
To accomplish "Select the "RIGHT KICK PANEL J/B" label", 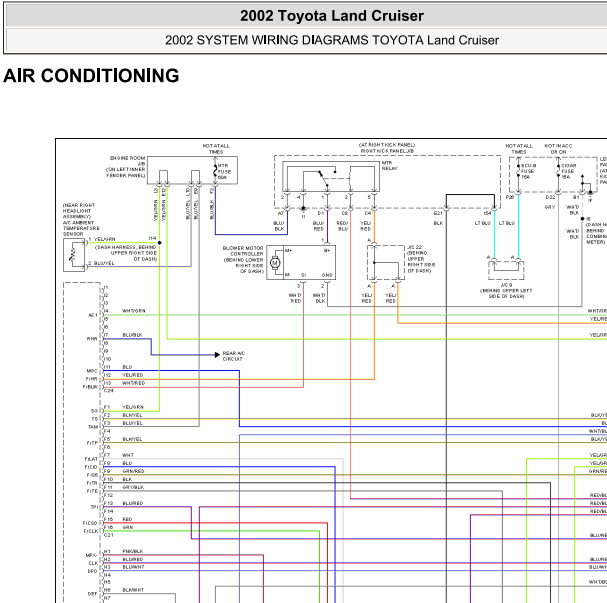I will click(x=387, y=151).
